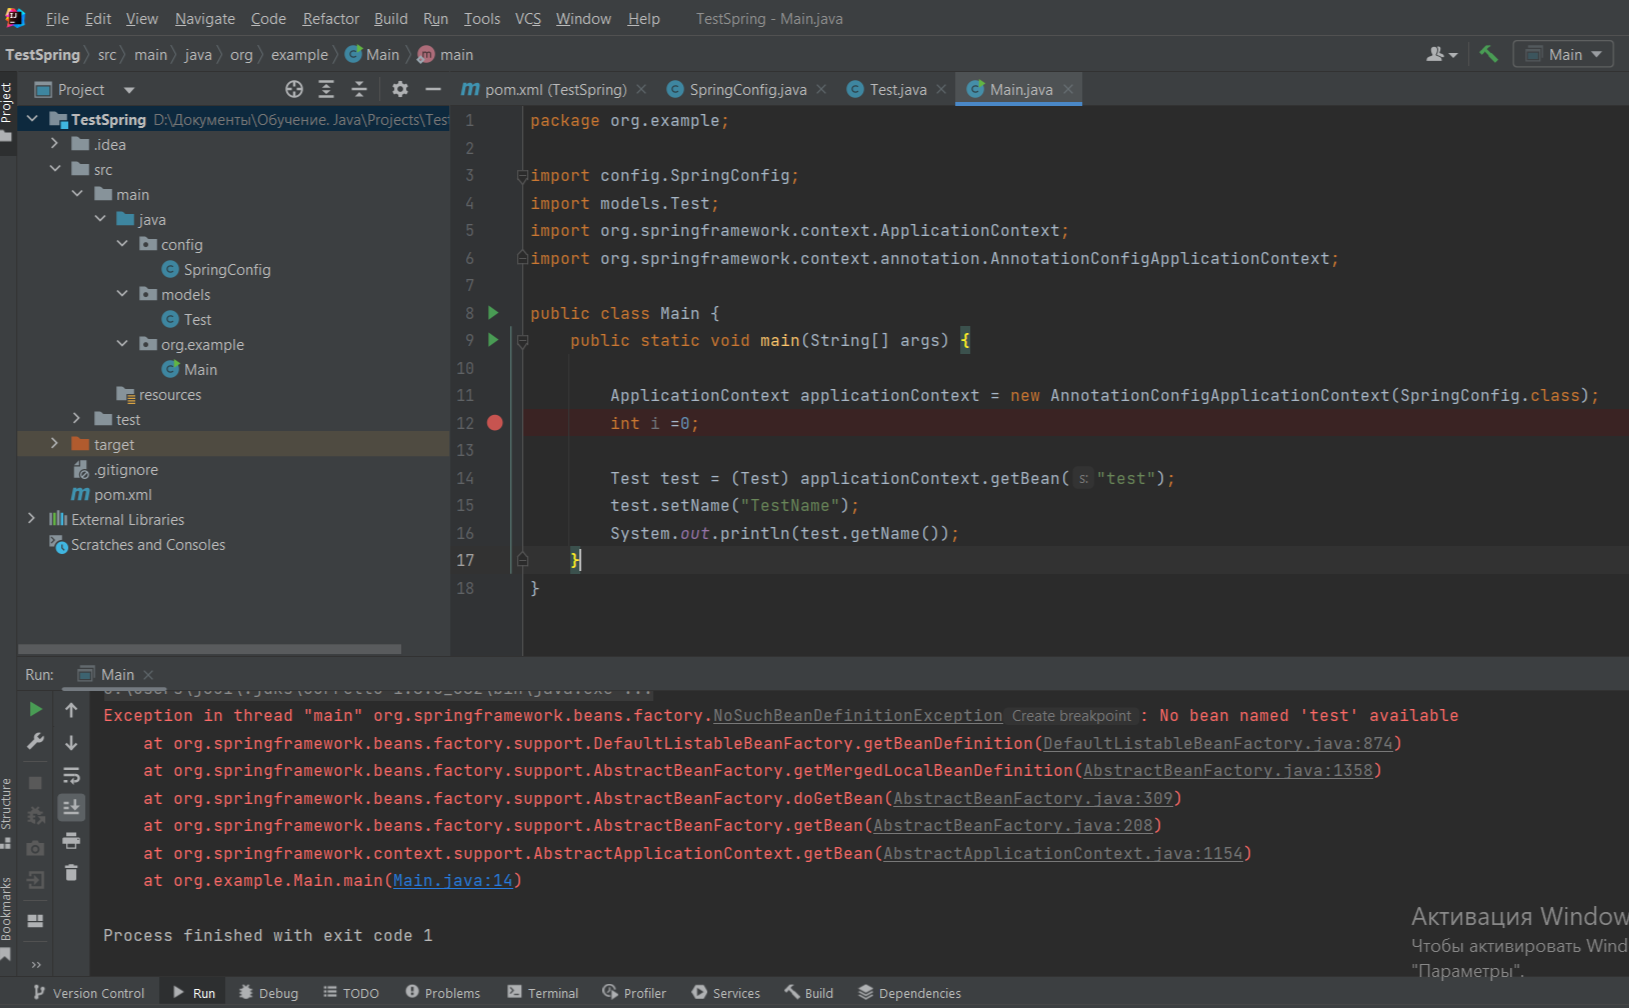Fold the imports block at line 3
Image resolution: width=1629 pixels, height=1008 pixels.
(522, 176)
